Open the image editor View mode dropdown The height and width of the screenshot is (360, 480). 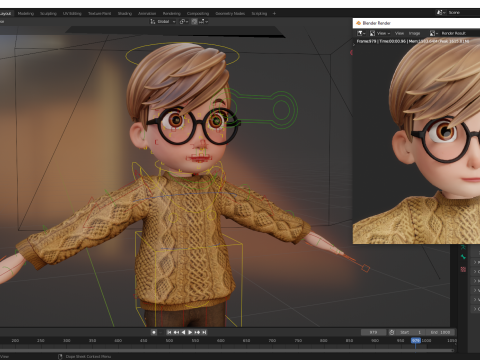click(380, 33)
